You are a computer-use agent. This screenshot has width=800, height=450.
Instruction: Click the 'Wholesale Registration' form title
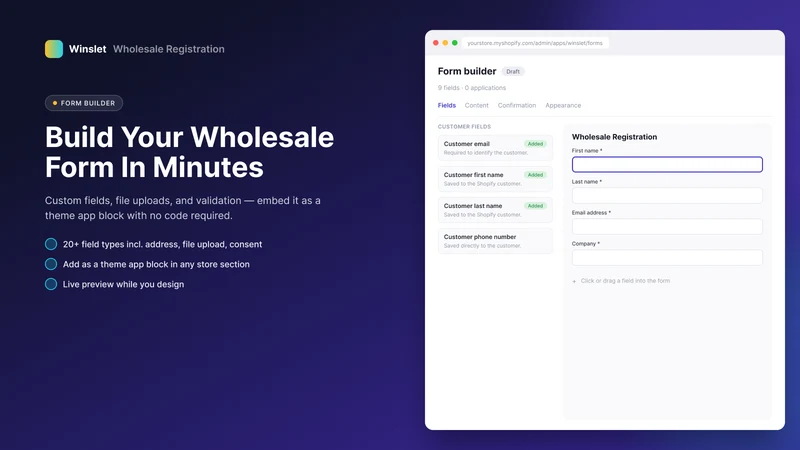coord(614,137)
